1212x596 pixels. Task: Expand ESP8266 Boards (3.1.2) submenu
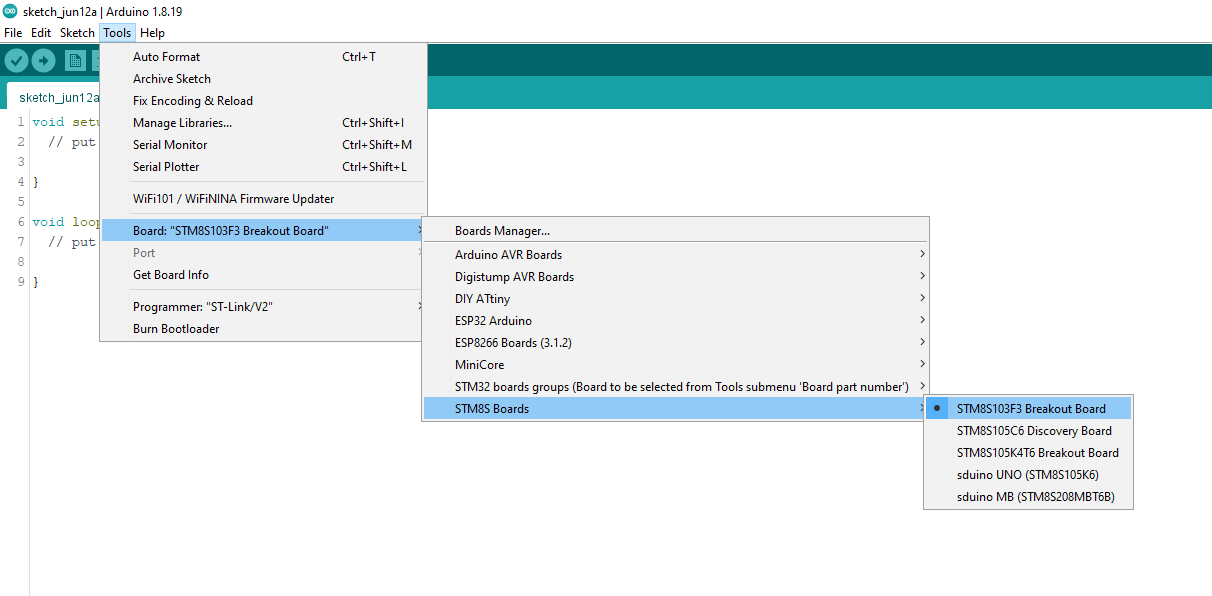[676, 343]
